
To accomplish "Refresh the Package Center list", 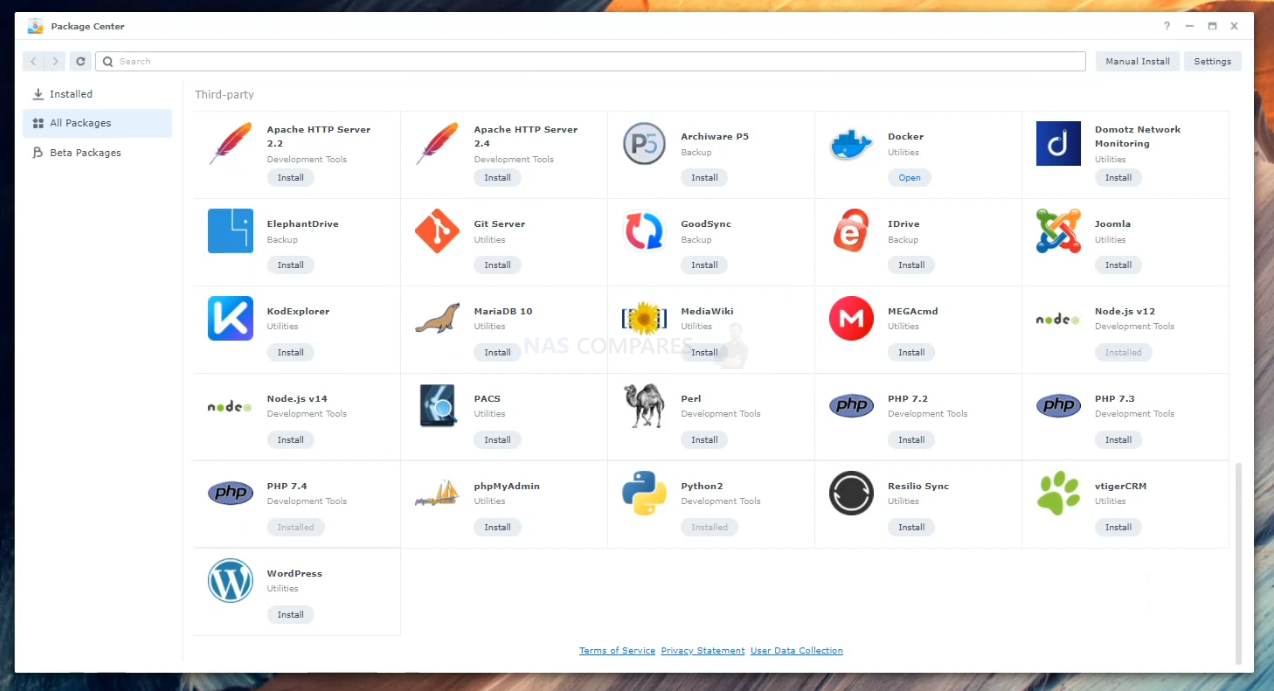I will point(81,61).
